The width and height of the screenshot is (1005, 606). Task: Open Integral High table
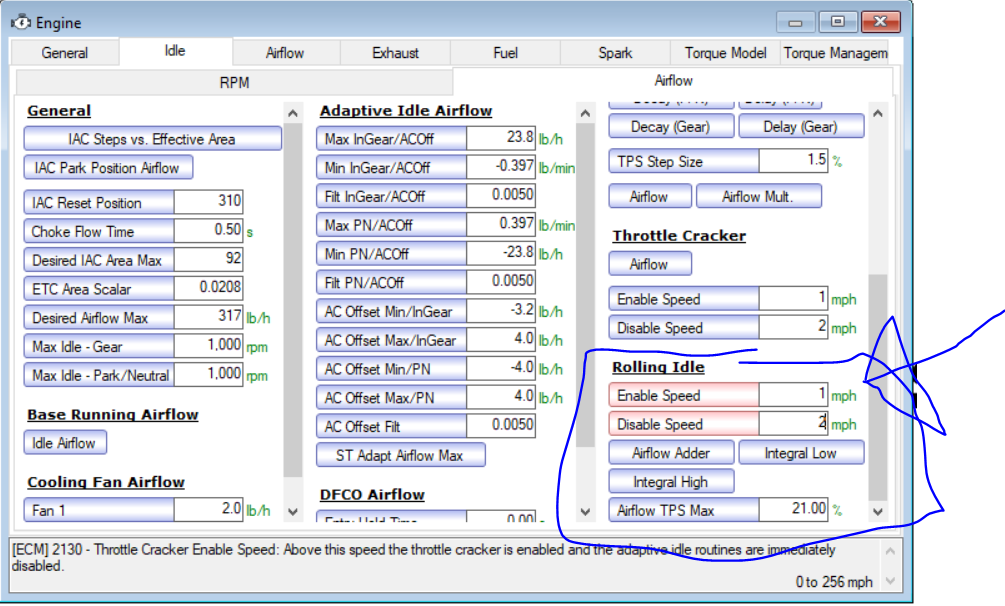click(x=671, y=482)
